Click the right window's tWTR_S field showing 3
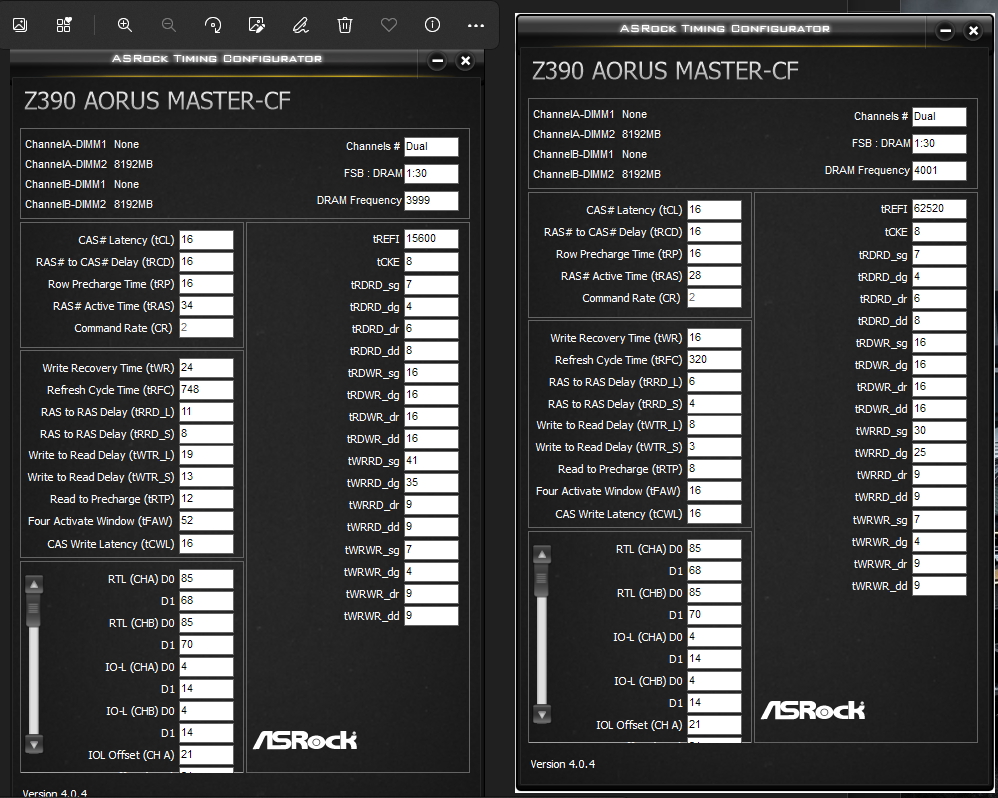Viewport: 998px width, 798px height. 714,447
